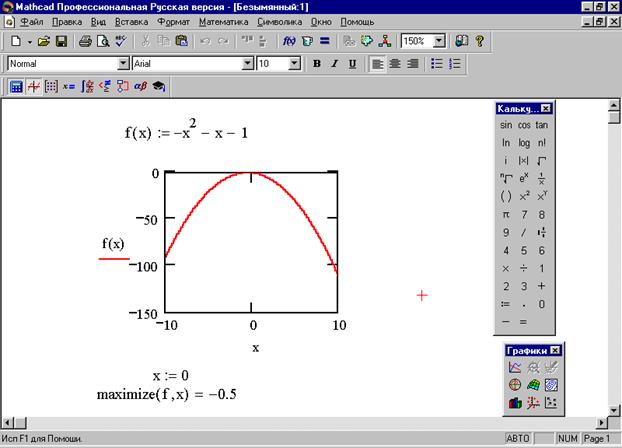The height and width of the screenshot is (448, 622).
Task: Align text right
Action: coord(413,63)
